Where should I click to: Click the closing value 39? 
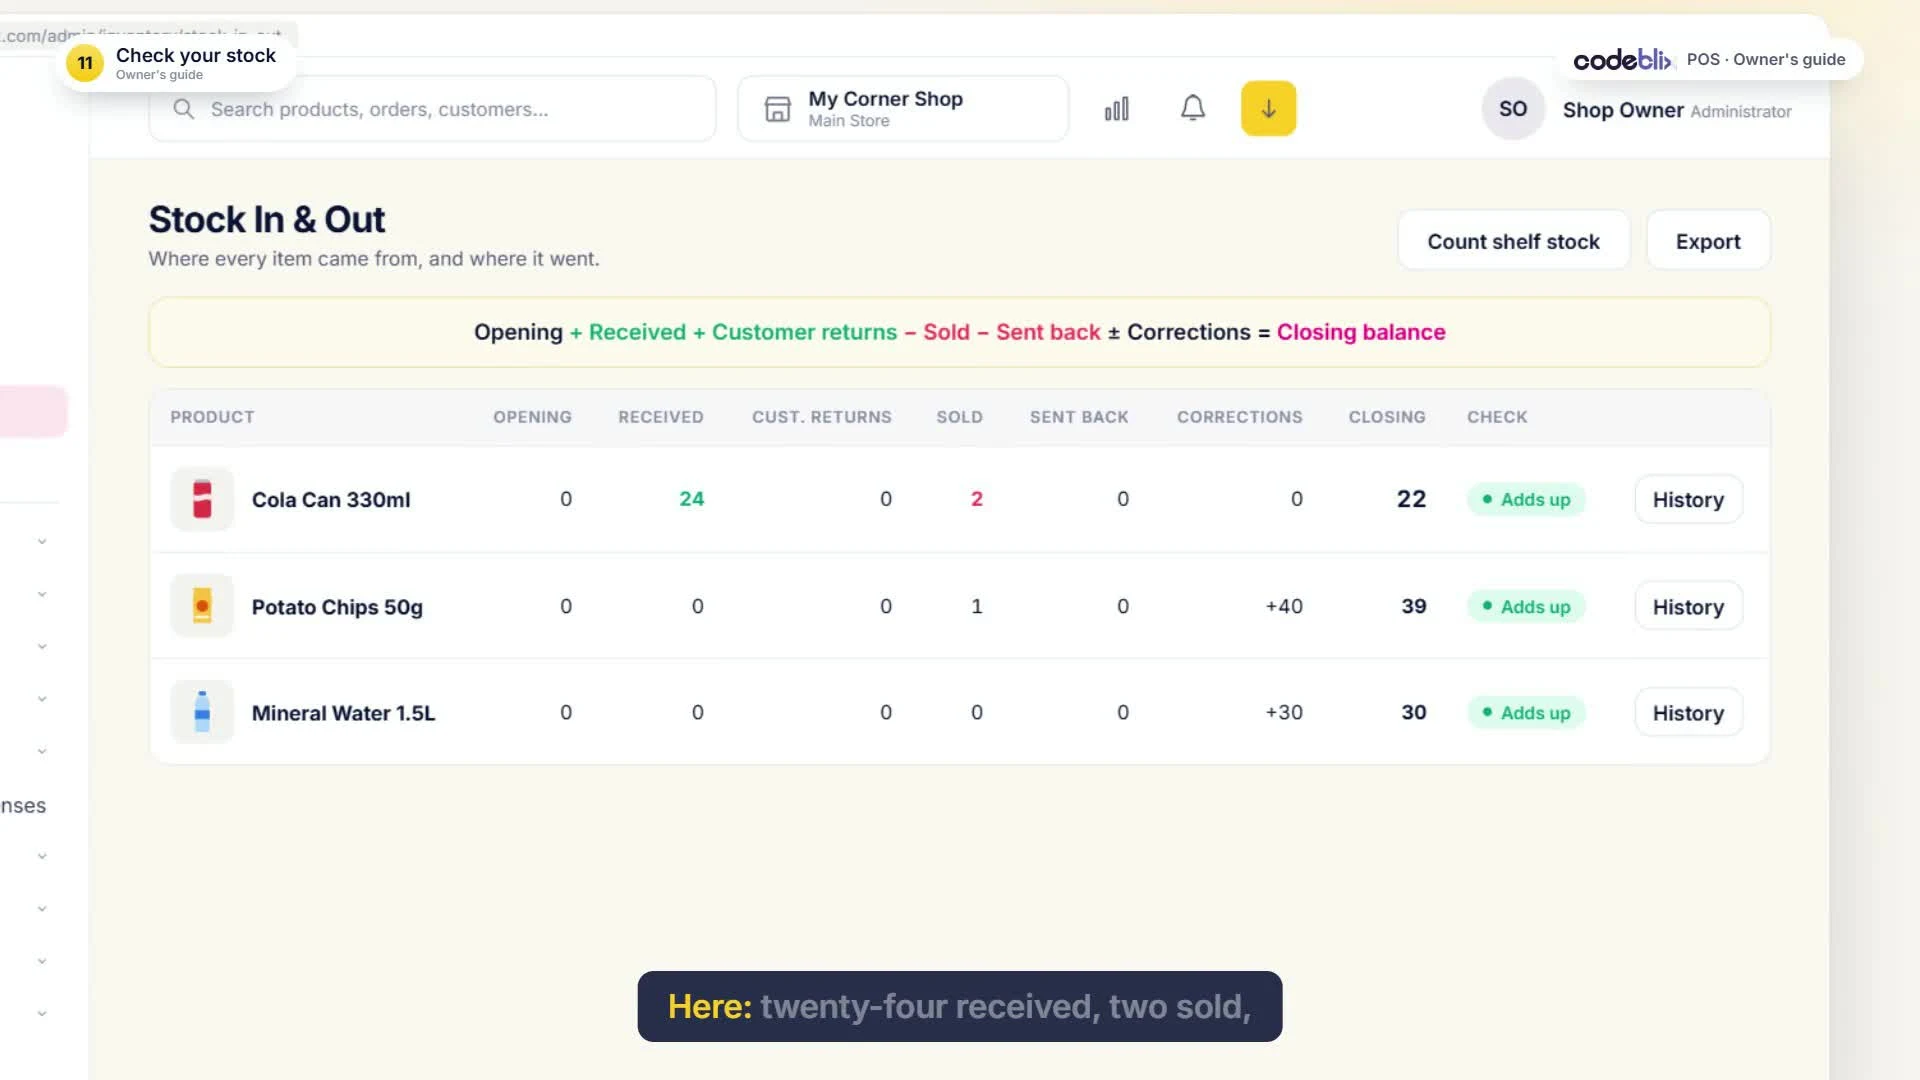click(1414, 606)
